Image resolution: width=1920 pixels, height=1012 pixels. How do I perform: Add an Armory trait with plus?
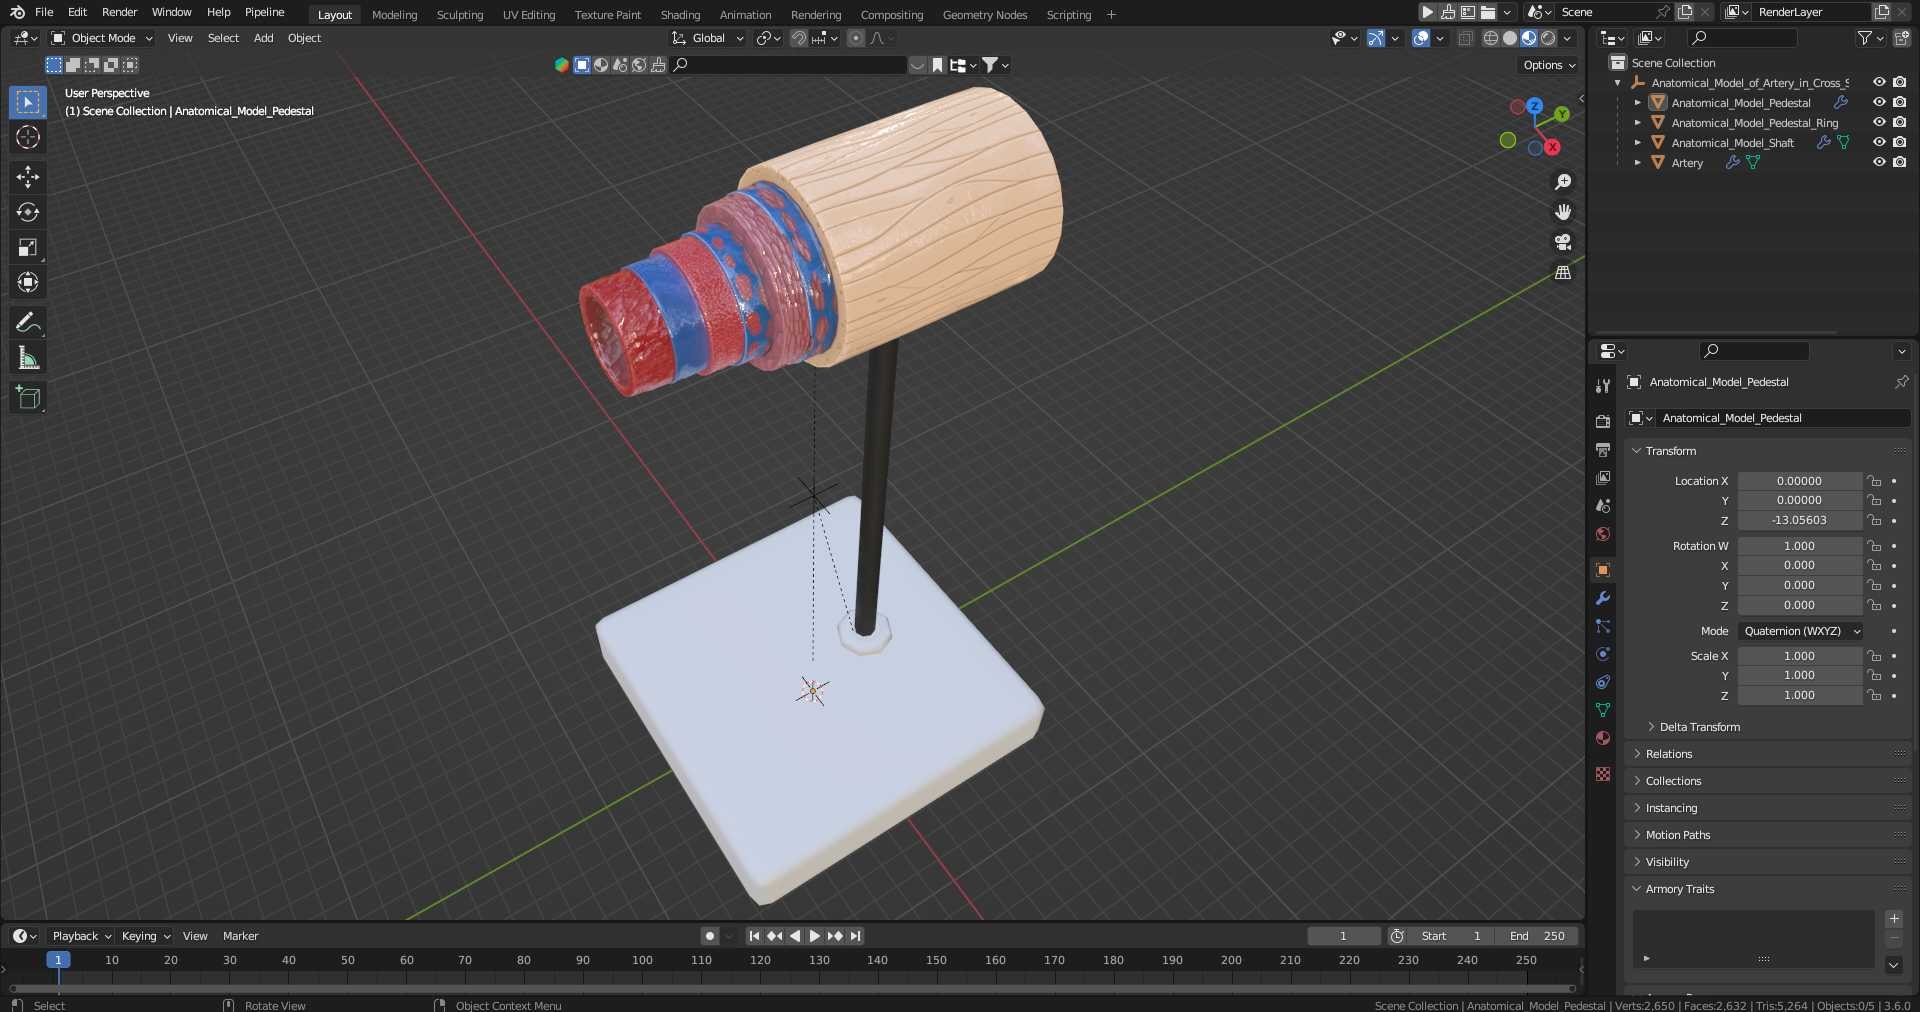click(1894, 919)
